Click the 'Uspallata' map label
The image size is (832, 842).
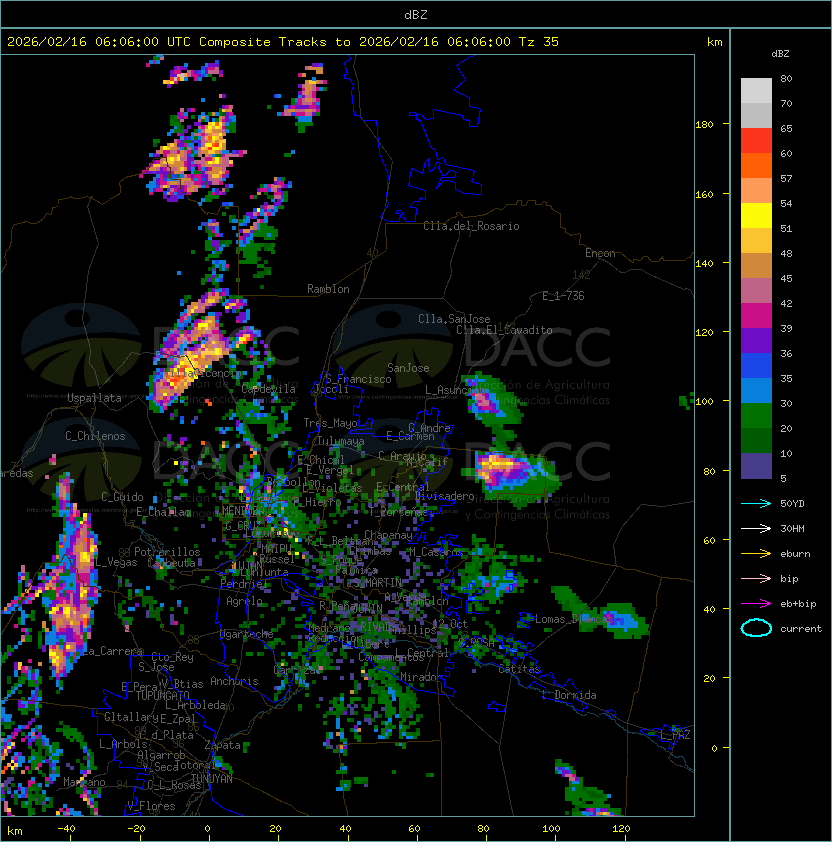tap(94, 398)
